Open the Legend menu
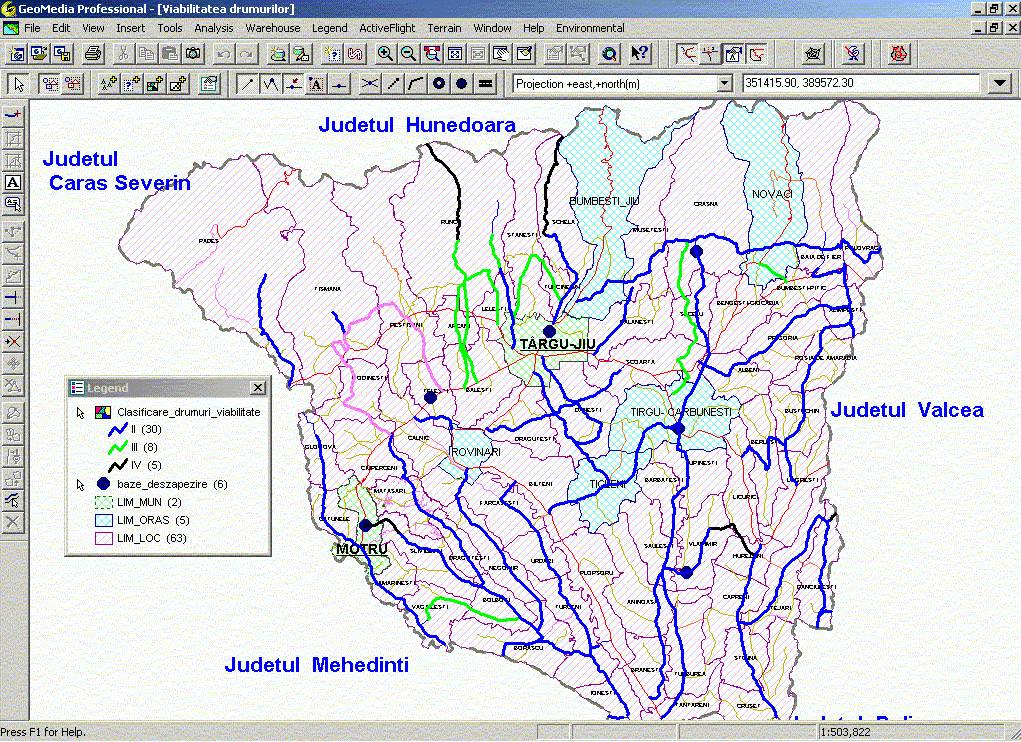Screen dimensions: 1021x742 [329, 28]
